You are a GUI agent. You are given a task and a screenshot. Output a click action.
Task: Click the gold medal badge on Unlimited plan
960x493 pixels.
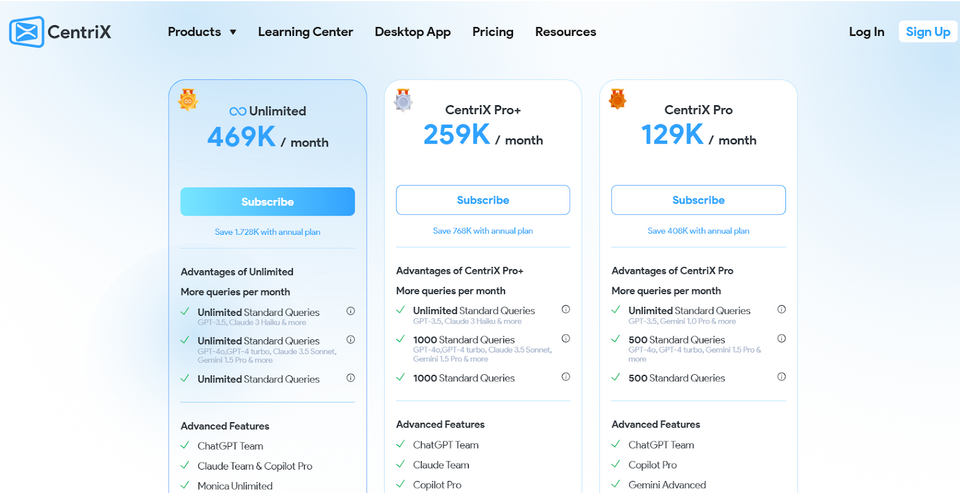(188, 100)
